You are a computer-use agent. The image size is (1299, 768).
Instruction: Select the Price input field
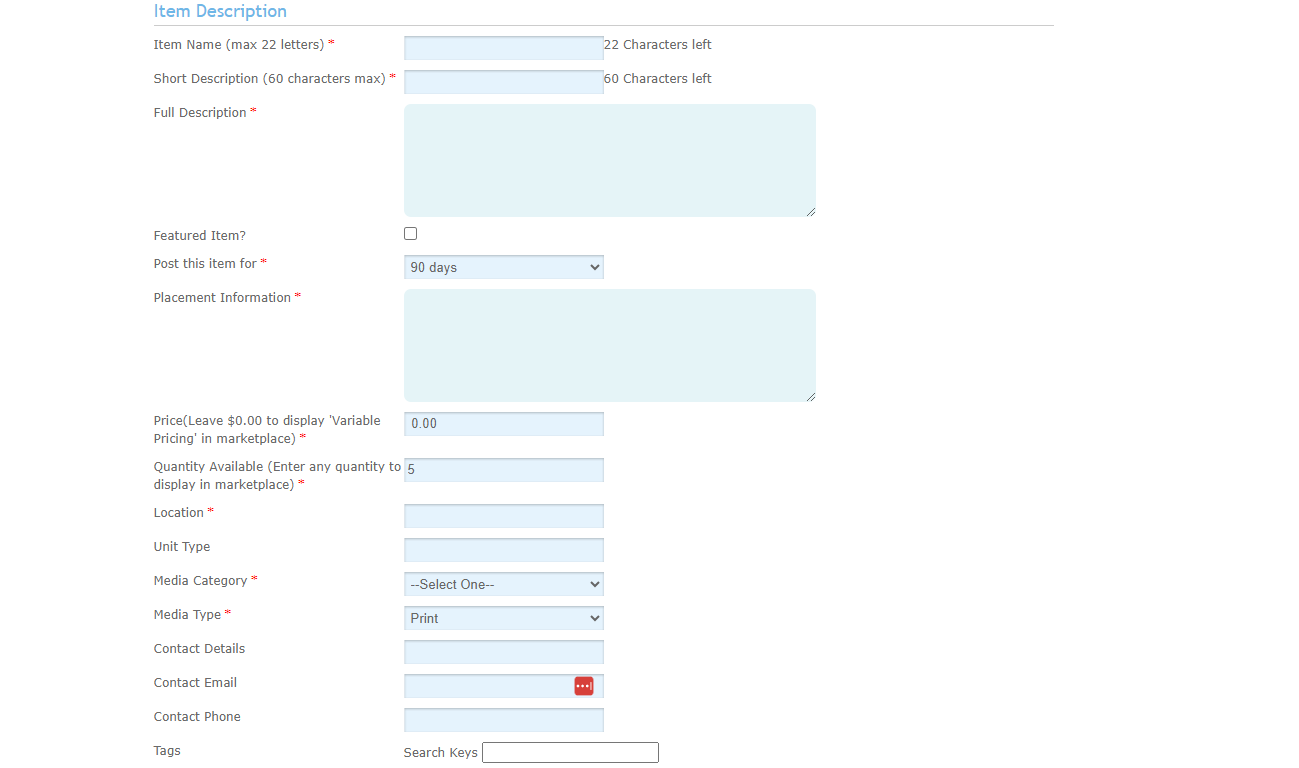tap(503, 424)
